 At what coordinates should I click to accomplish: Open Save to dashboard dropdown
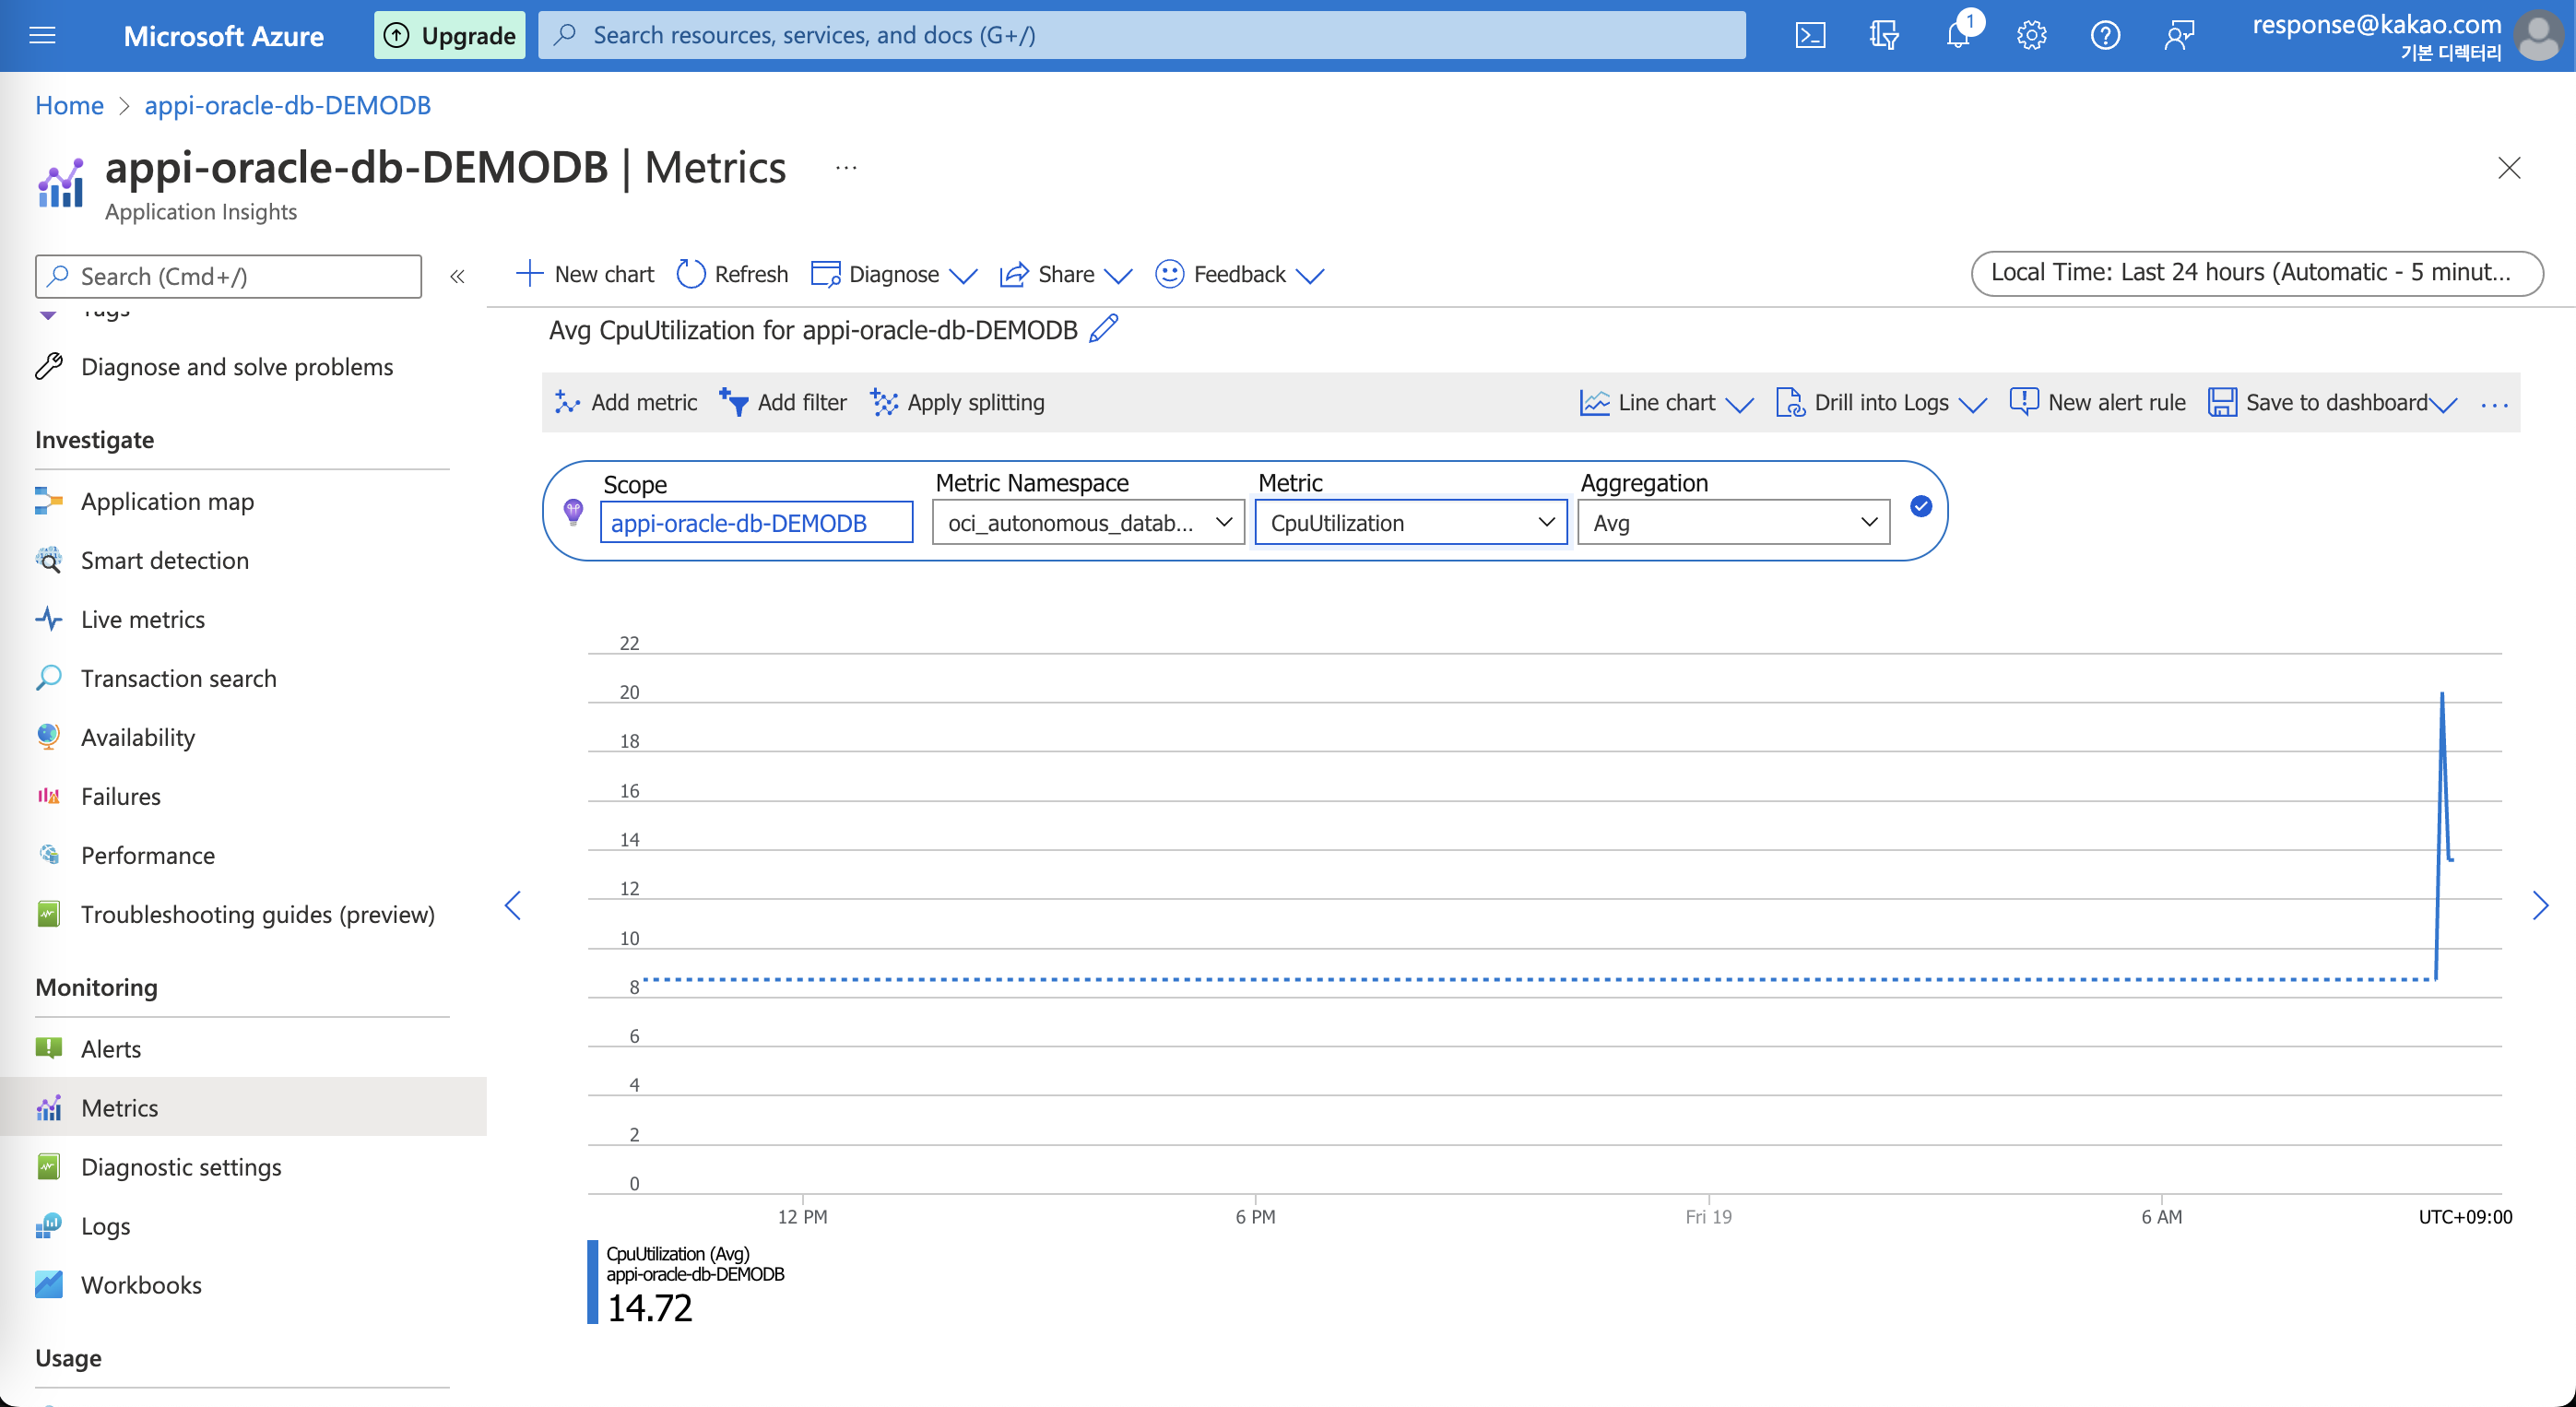pos(2332,402)
